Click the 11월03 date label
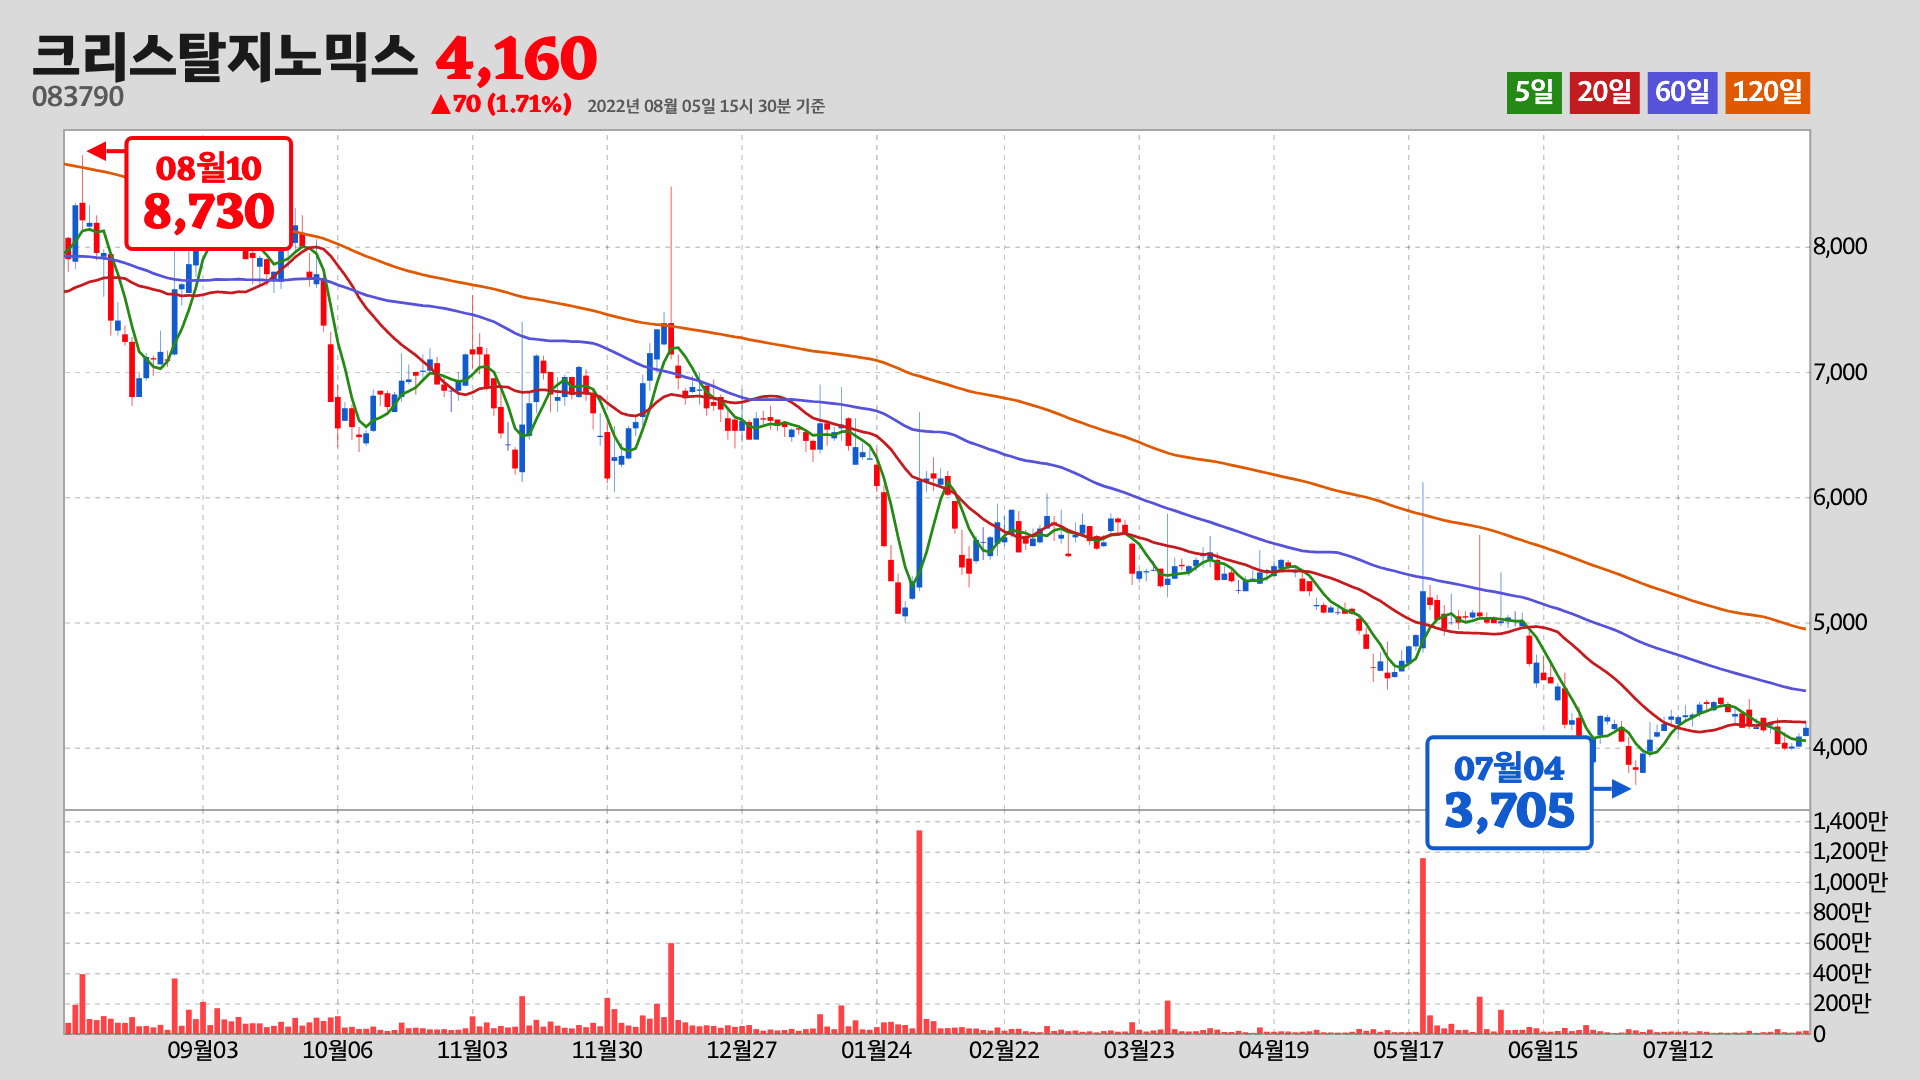 pos(473,1051)
